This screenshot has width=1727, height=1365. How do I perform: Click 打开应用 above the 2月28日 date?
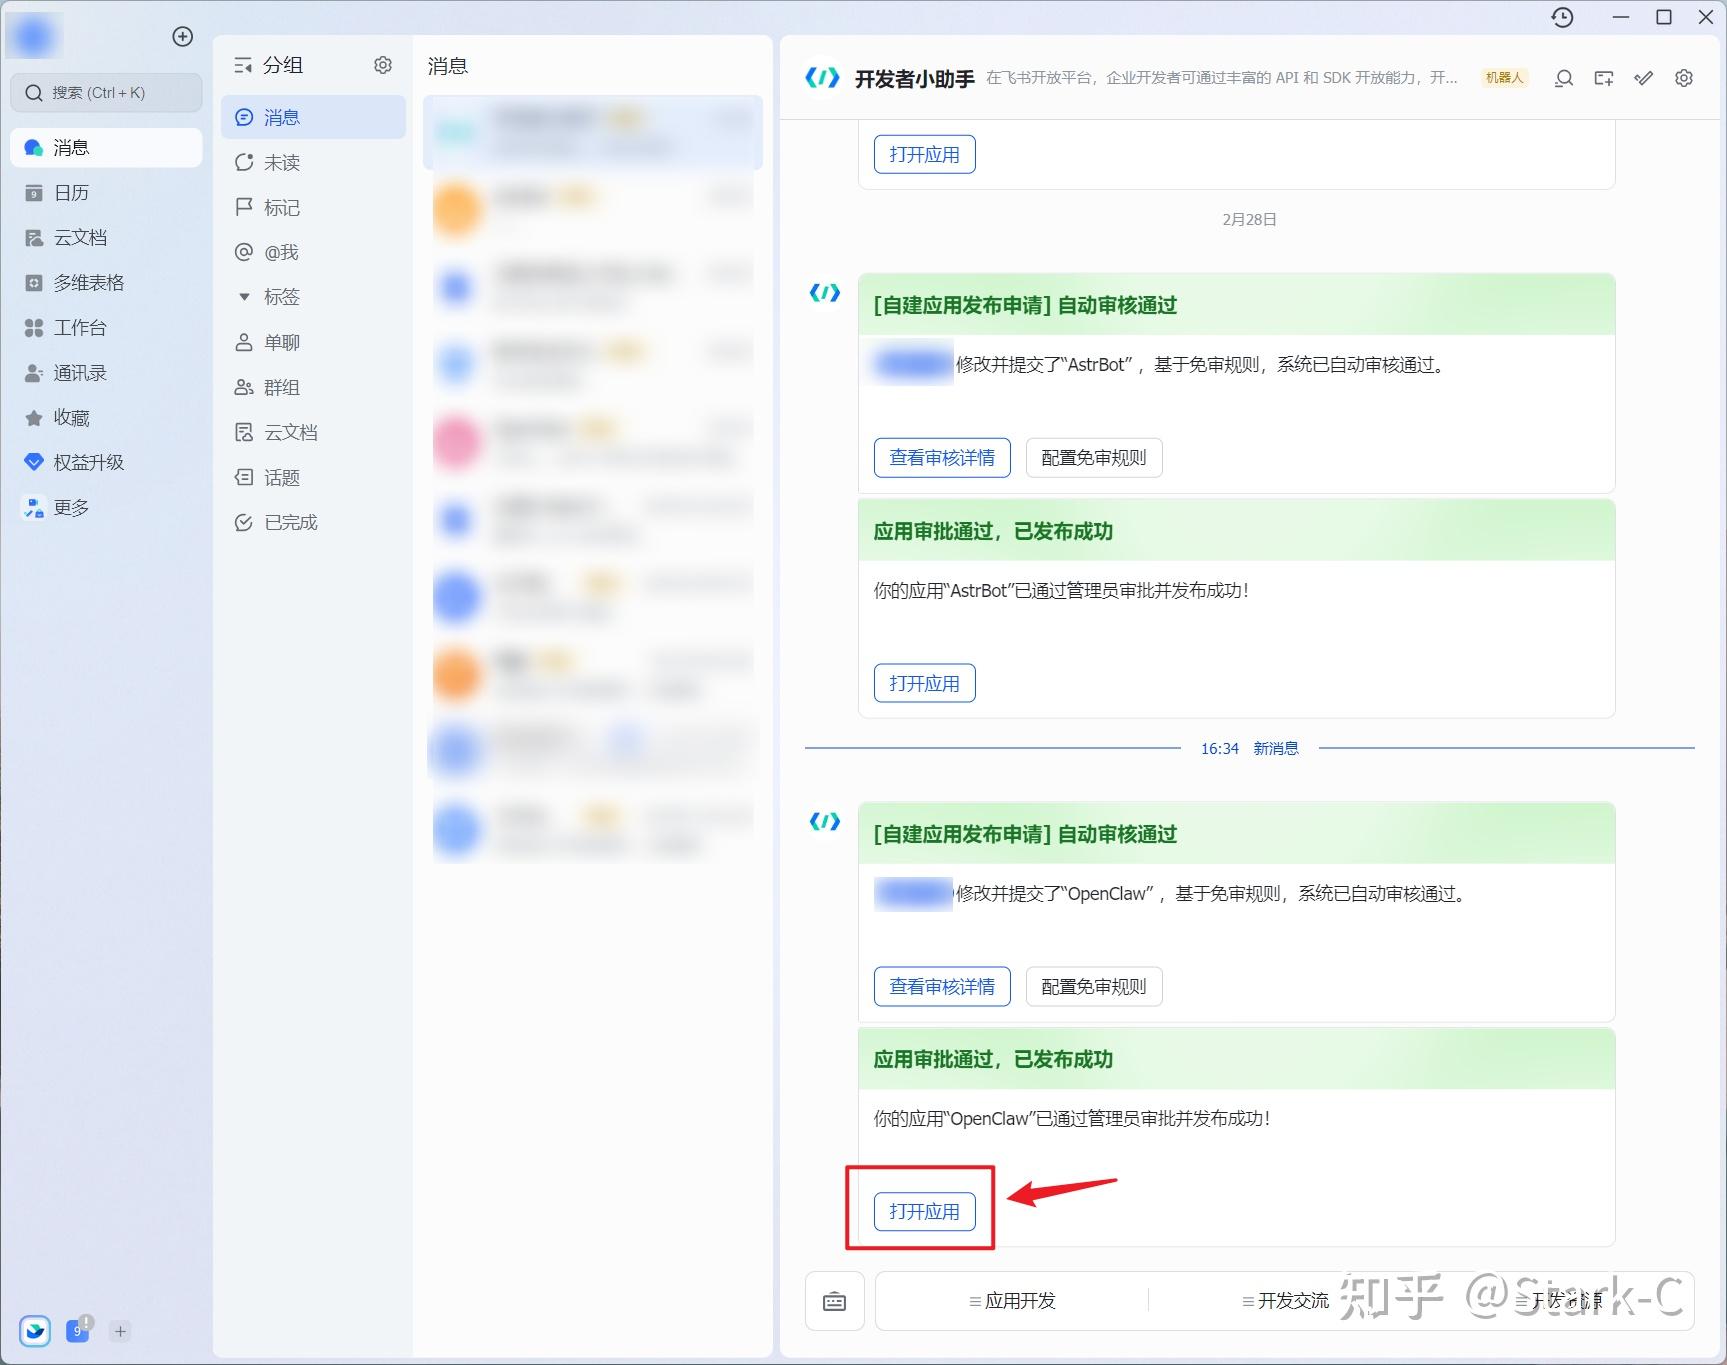924,155
